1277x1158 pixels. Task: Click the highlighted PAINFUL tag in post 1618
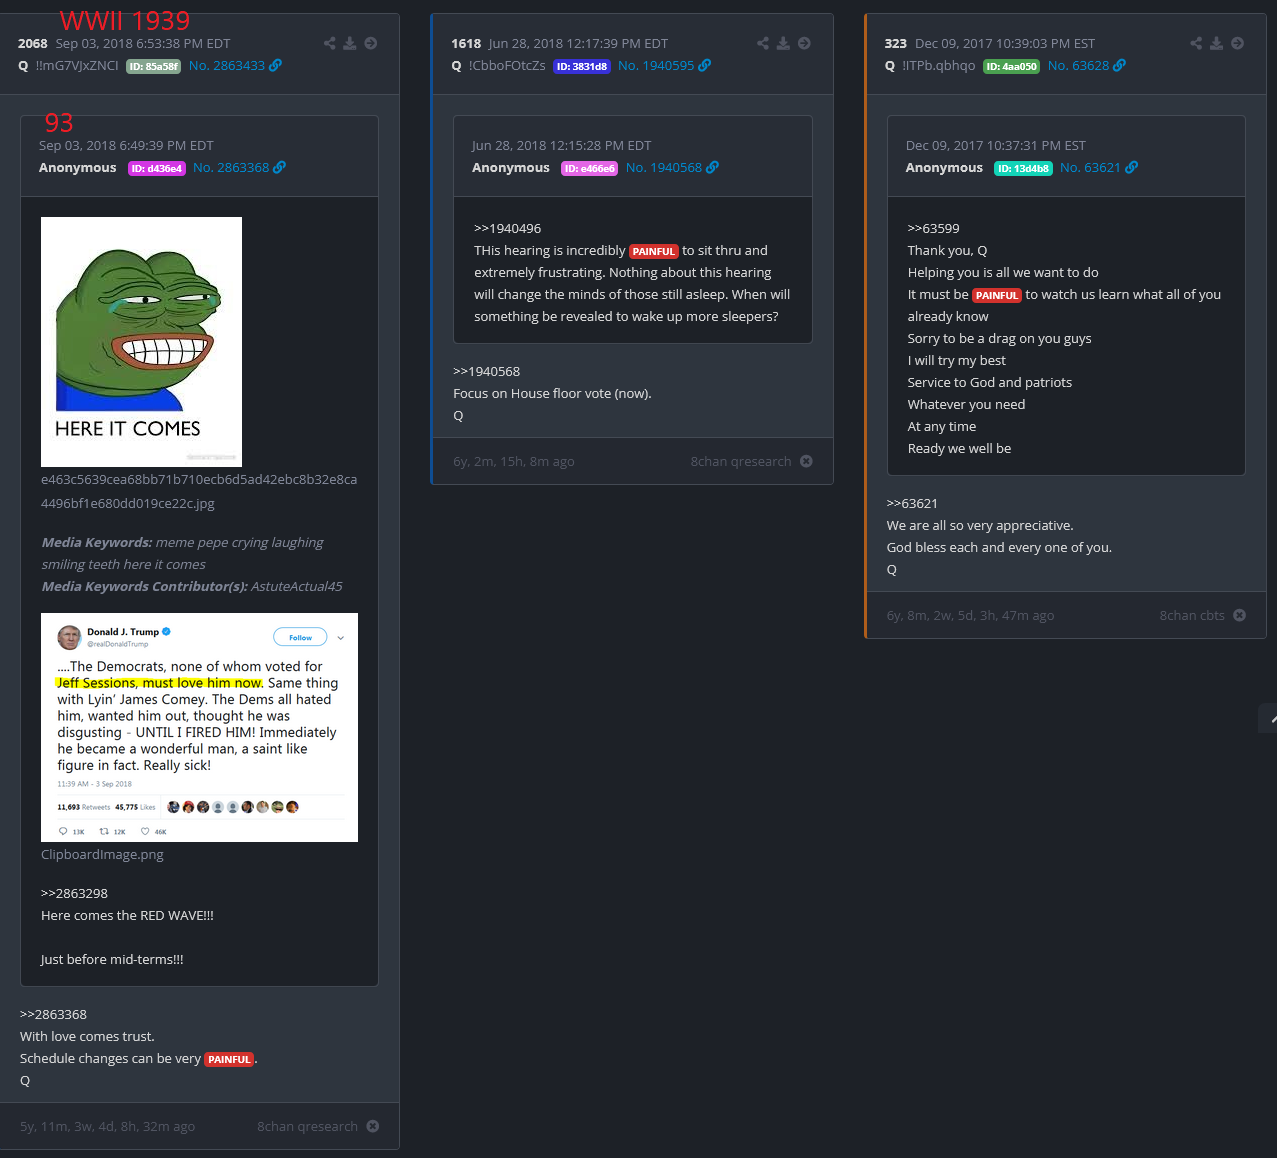pos(654,251)
